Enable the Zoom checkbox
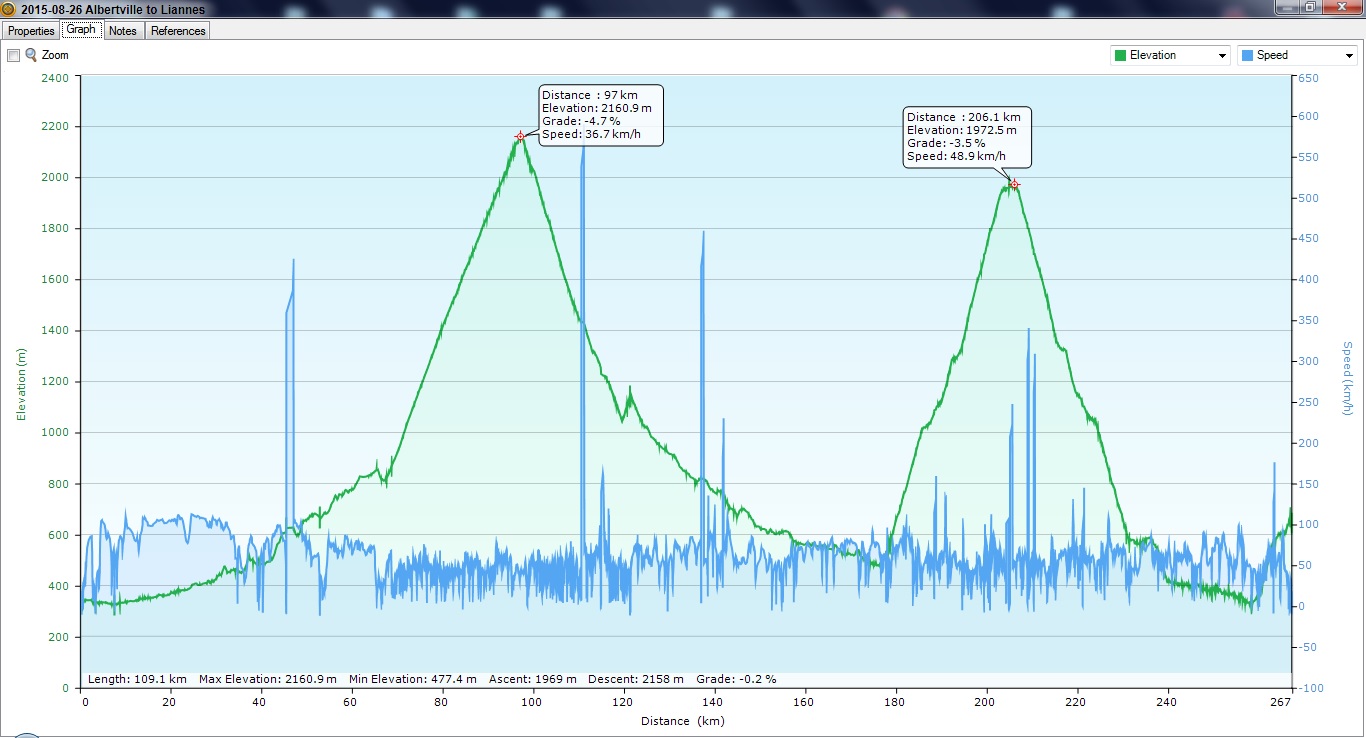This screenshot has width=1366, height=738. (x=13, y=56)
